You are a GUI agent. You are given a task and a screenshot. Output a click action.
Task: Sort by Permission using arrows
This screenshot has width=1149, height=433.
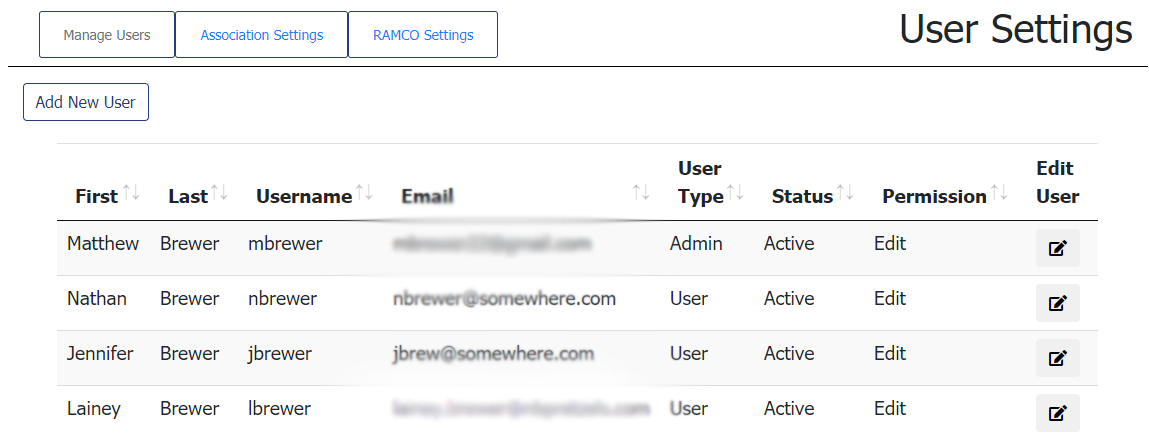[x=1000, y=193]
